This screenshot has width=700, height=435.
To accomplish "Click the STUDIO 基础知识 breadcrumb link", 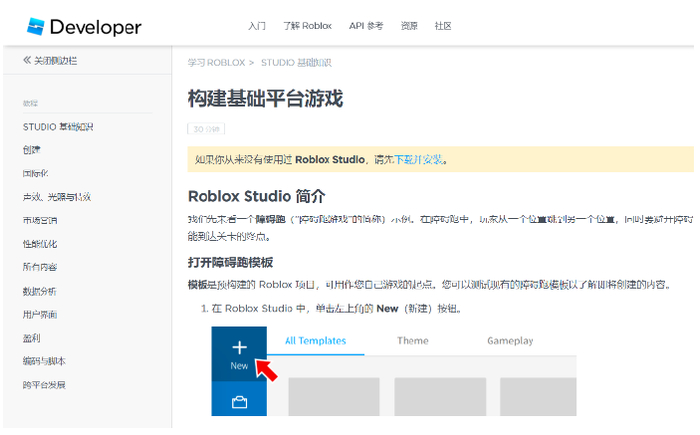I will tap(296, 62).
